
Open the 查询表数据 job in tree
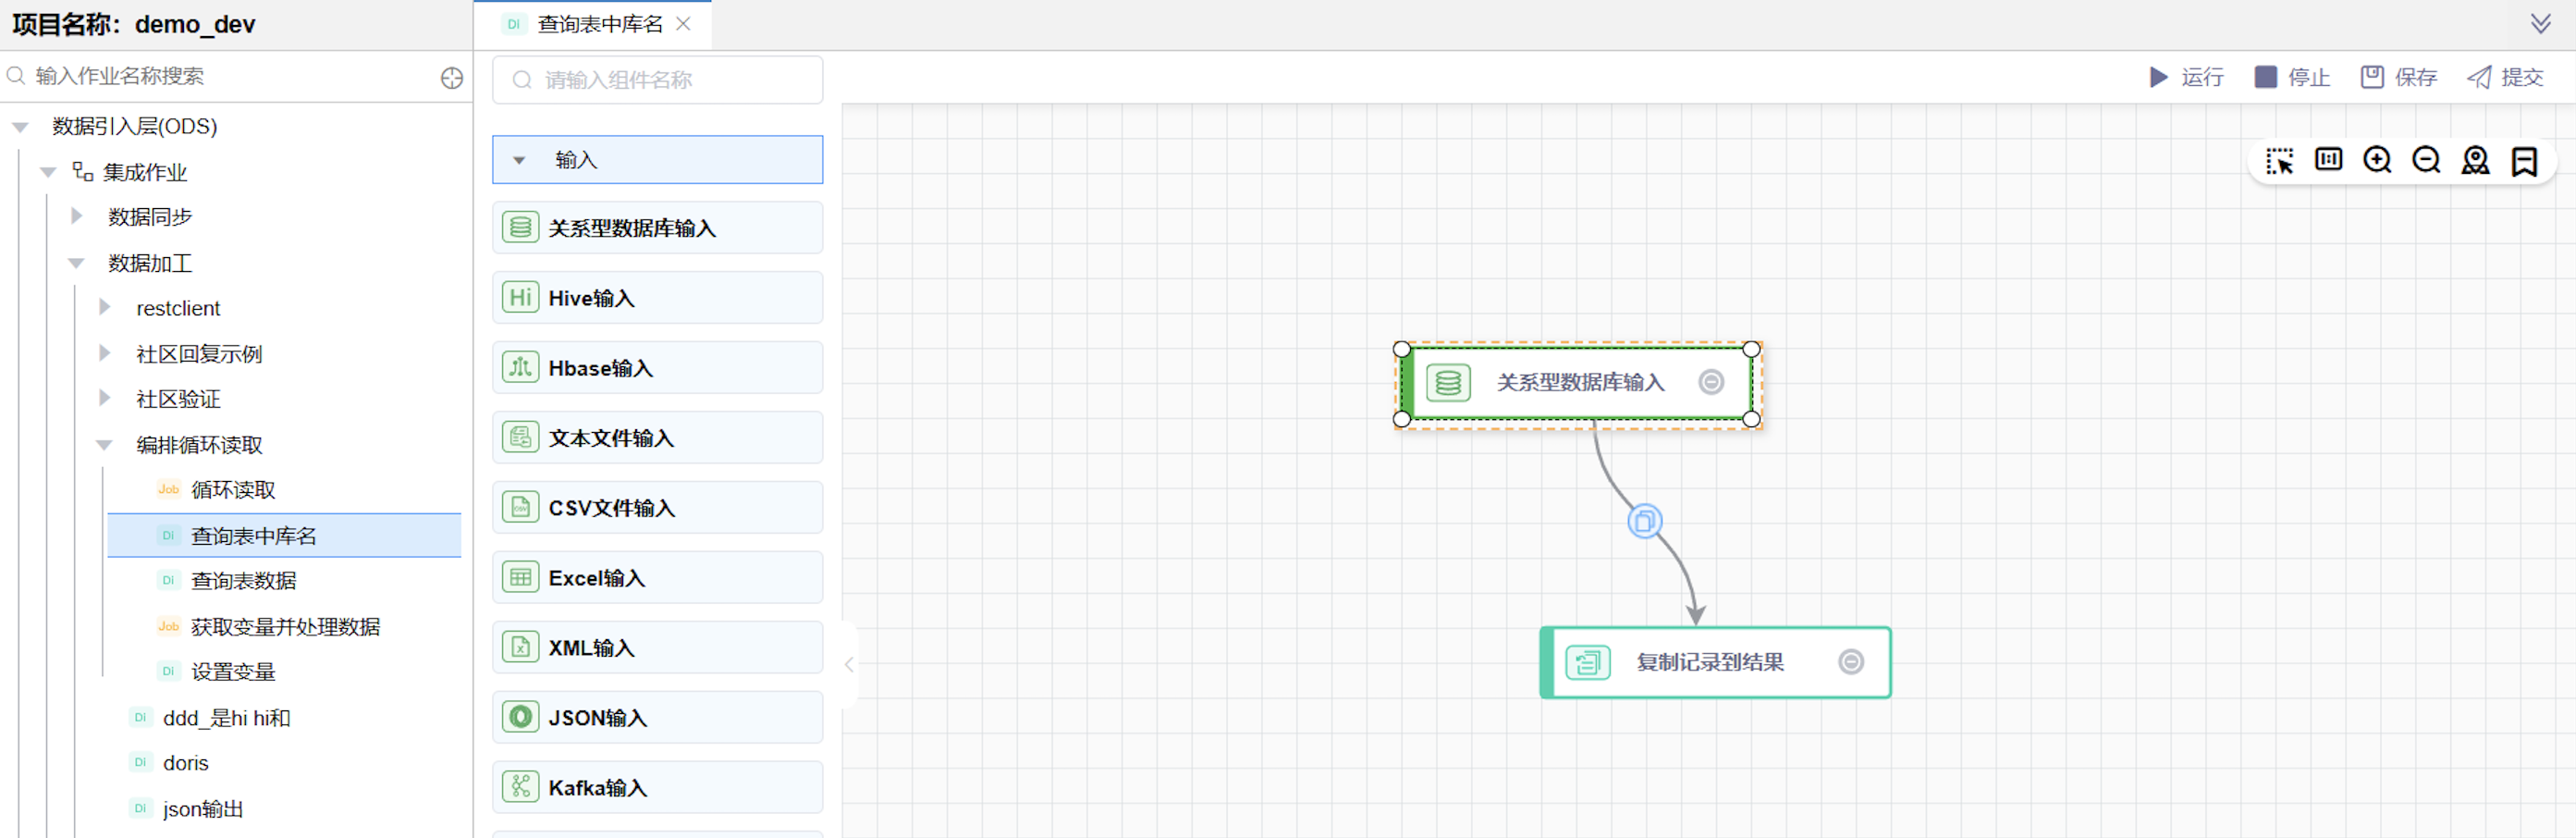[243, 581]
